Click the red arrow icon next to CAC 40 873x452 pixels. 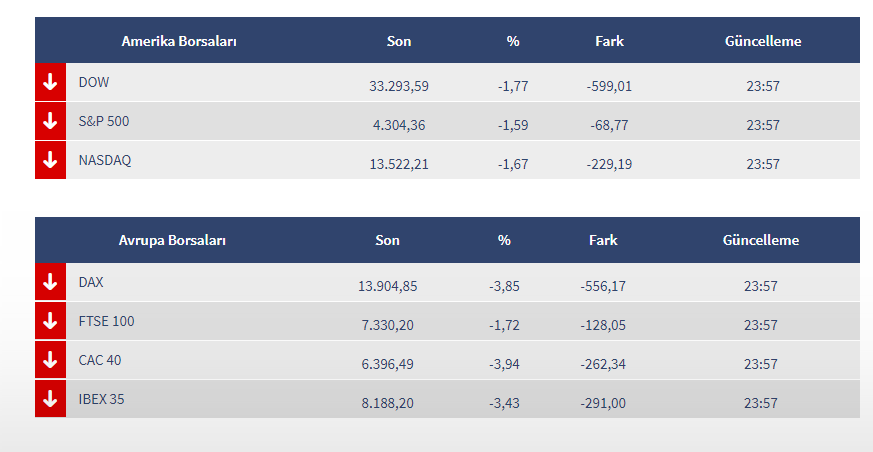tap(50, 360)
